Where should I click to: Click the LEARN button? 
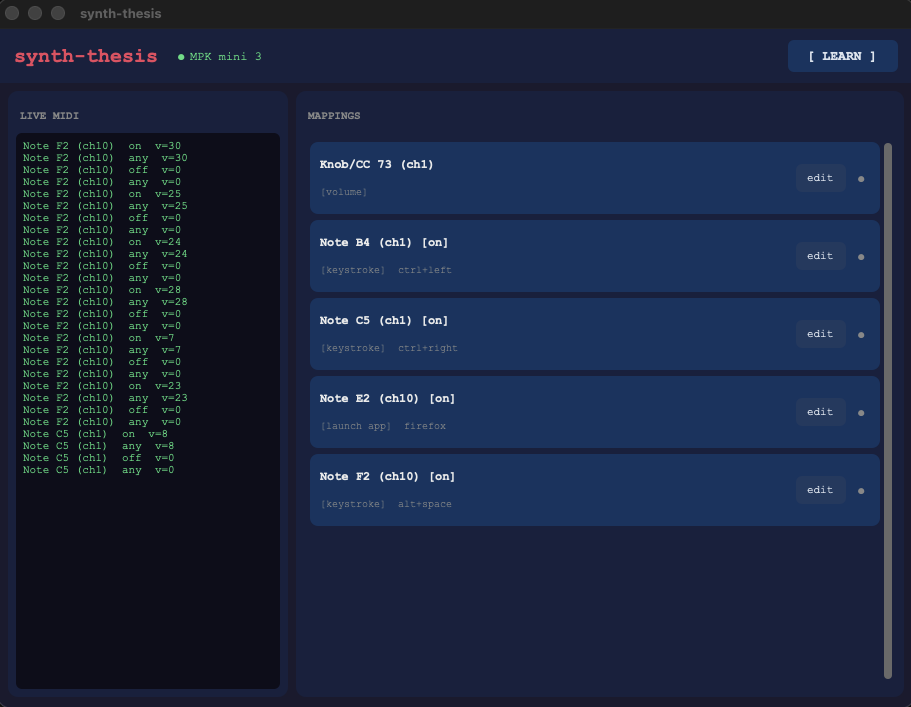click(842, 56)
